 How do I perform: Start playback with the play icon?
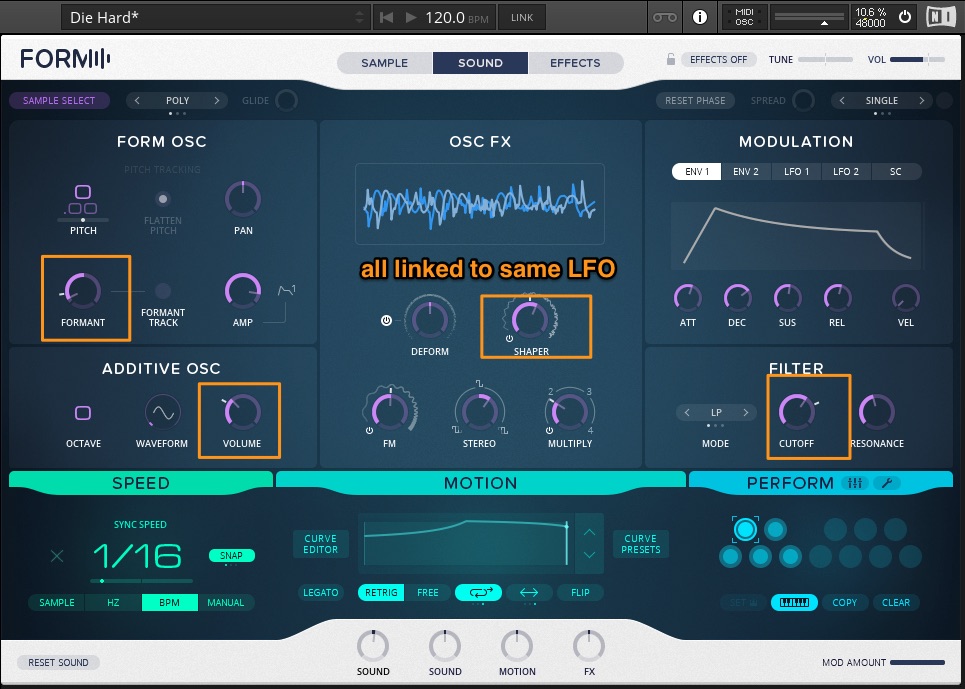pos(410,17)
